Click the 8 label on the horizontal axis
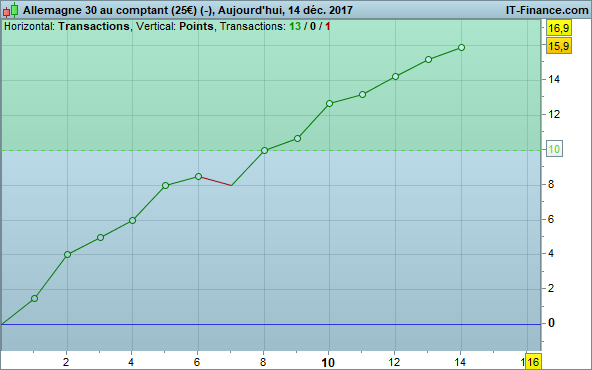The width and height of the screenshot is (592, 370). (263, 362)
